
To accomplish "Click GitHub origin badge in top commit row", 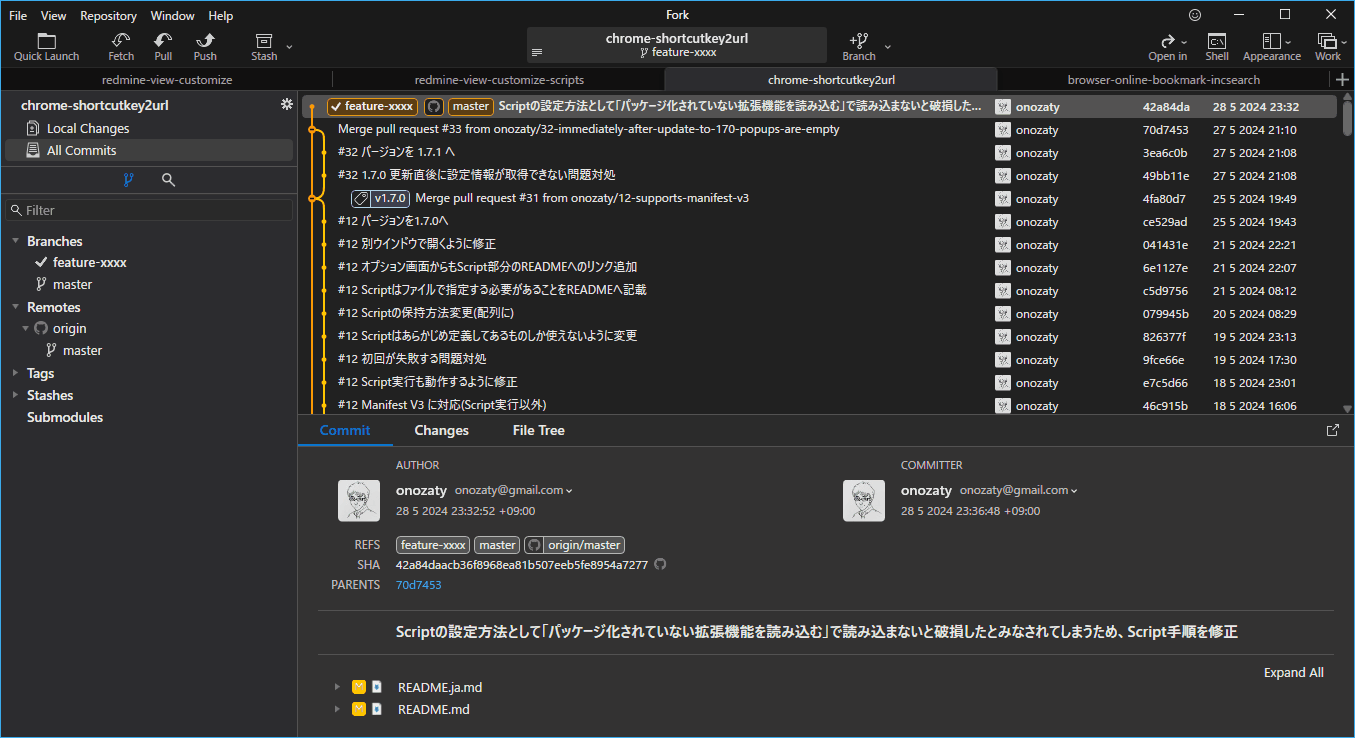I will [x=434, y=107].
